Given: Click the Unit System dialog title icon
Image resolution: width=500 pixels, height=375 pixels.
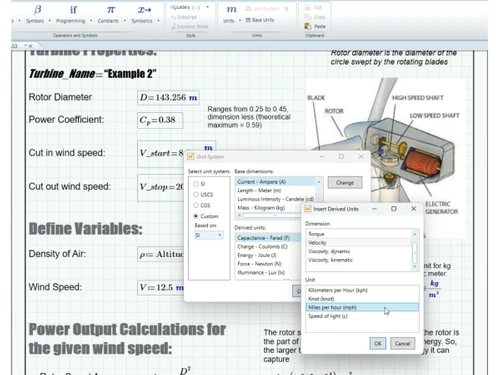Looking at the screenshot, I should click(x=191, y=157).
